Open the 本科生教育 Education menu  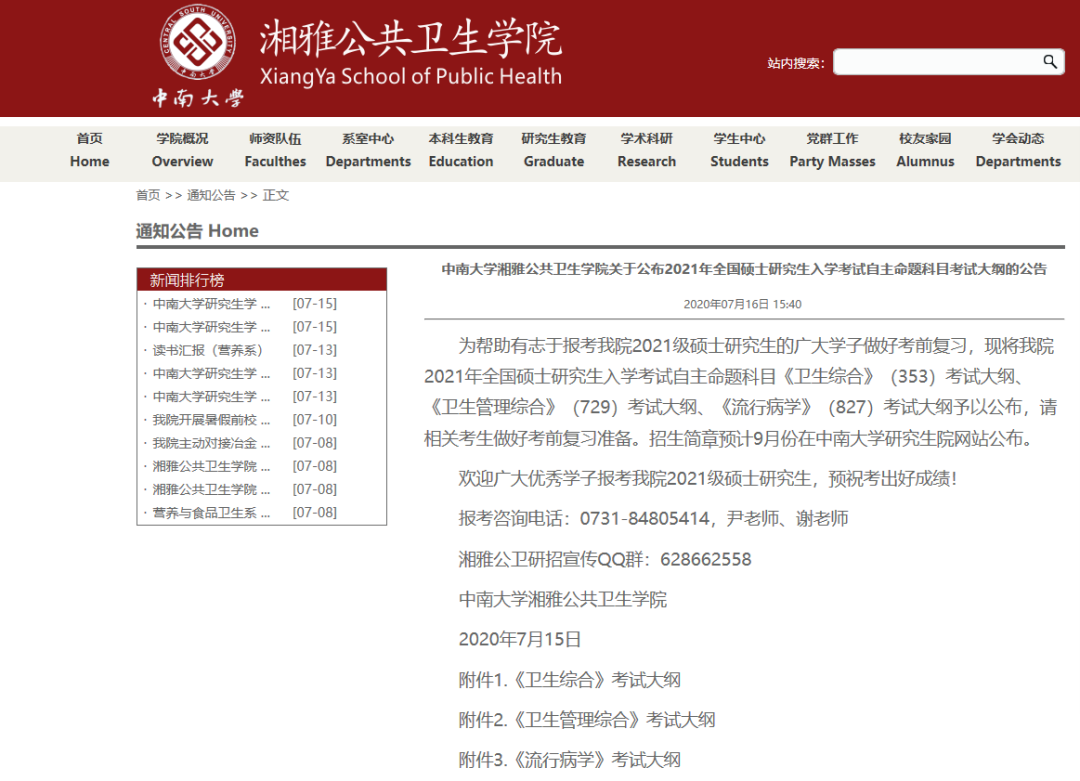coord(461,149)
